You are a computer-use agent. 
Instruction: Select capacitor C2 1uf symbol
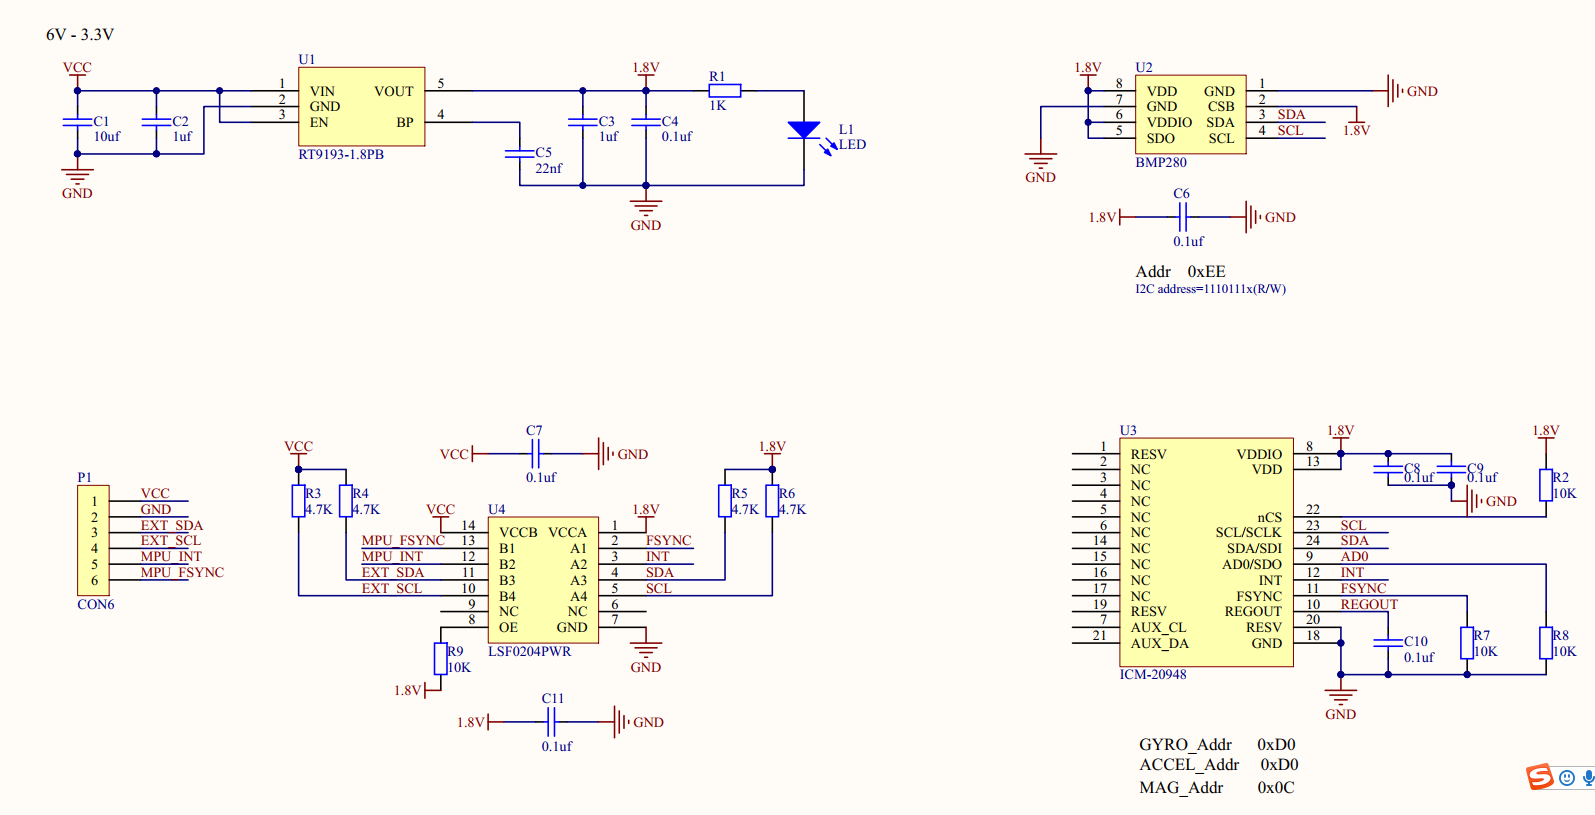[156, 122]
